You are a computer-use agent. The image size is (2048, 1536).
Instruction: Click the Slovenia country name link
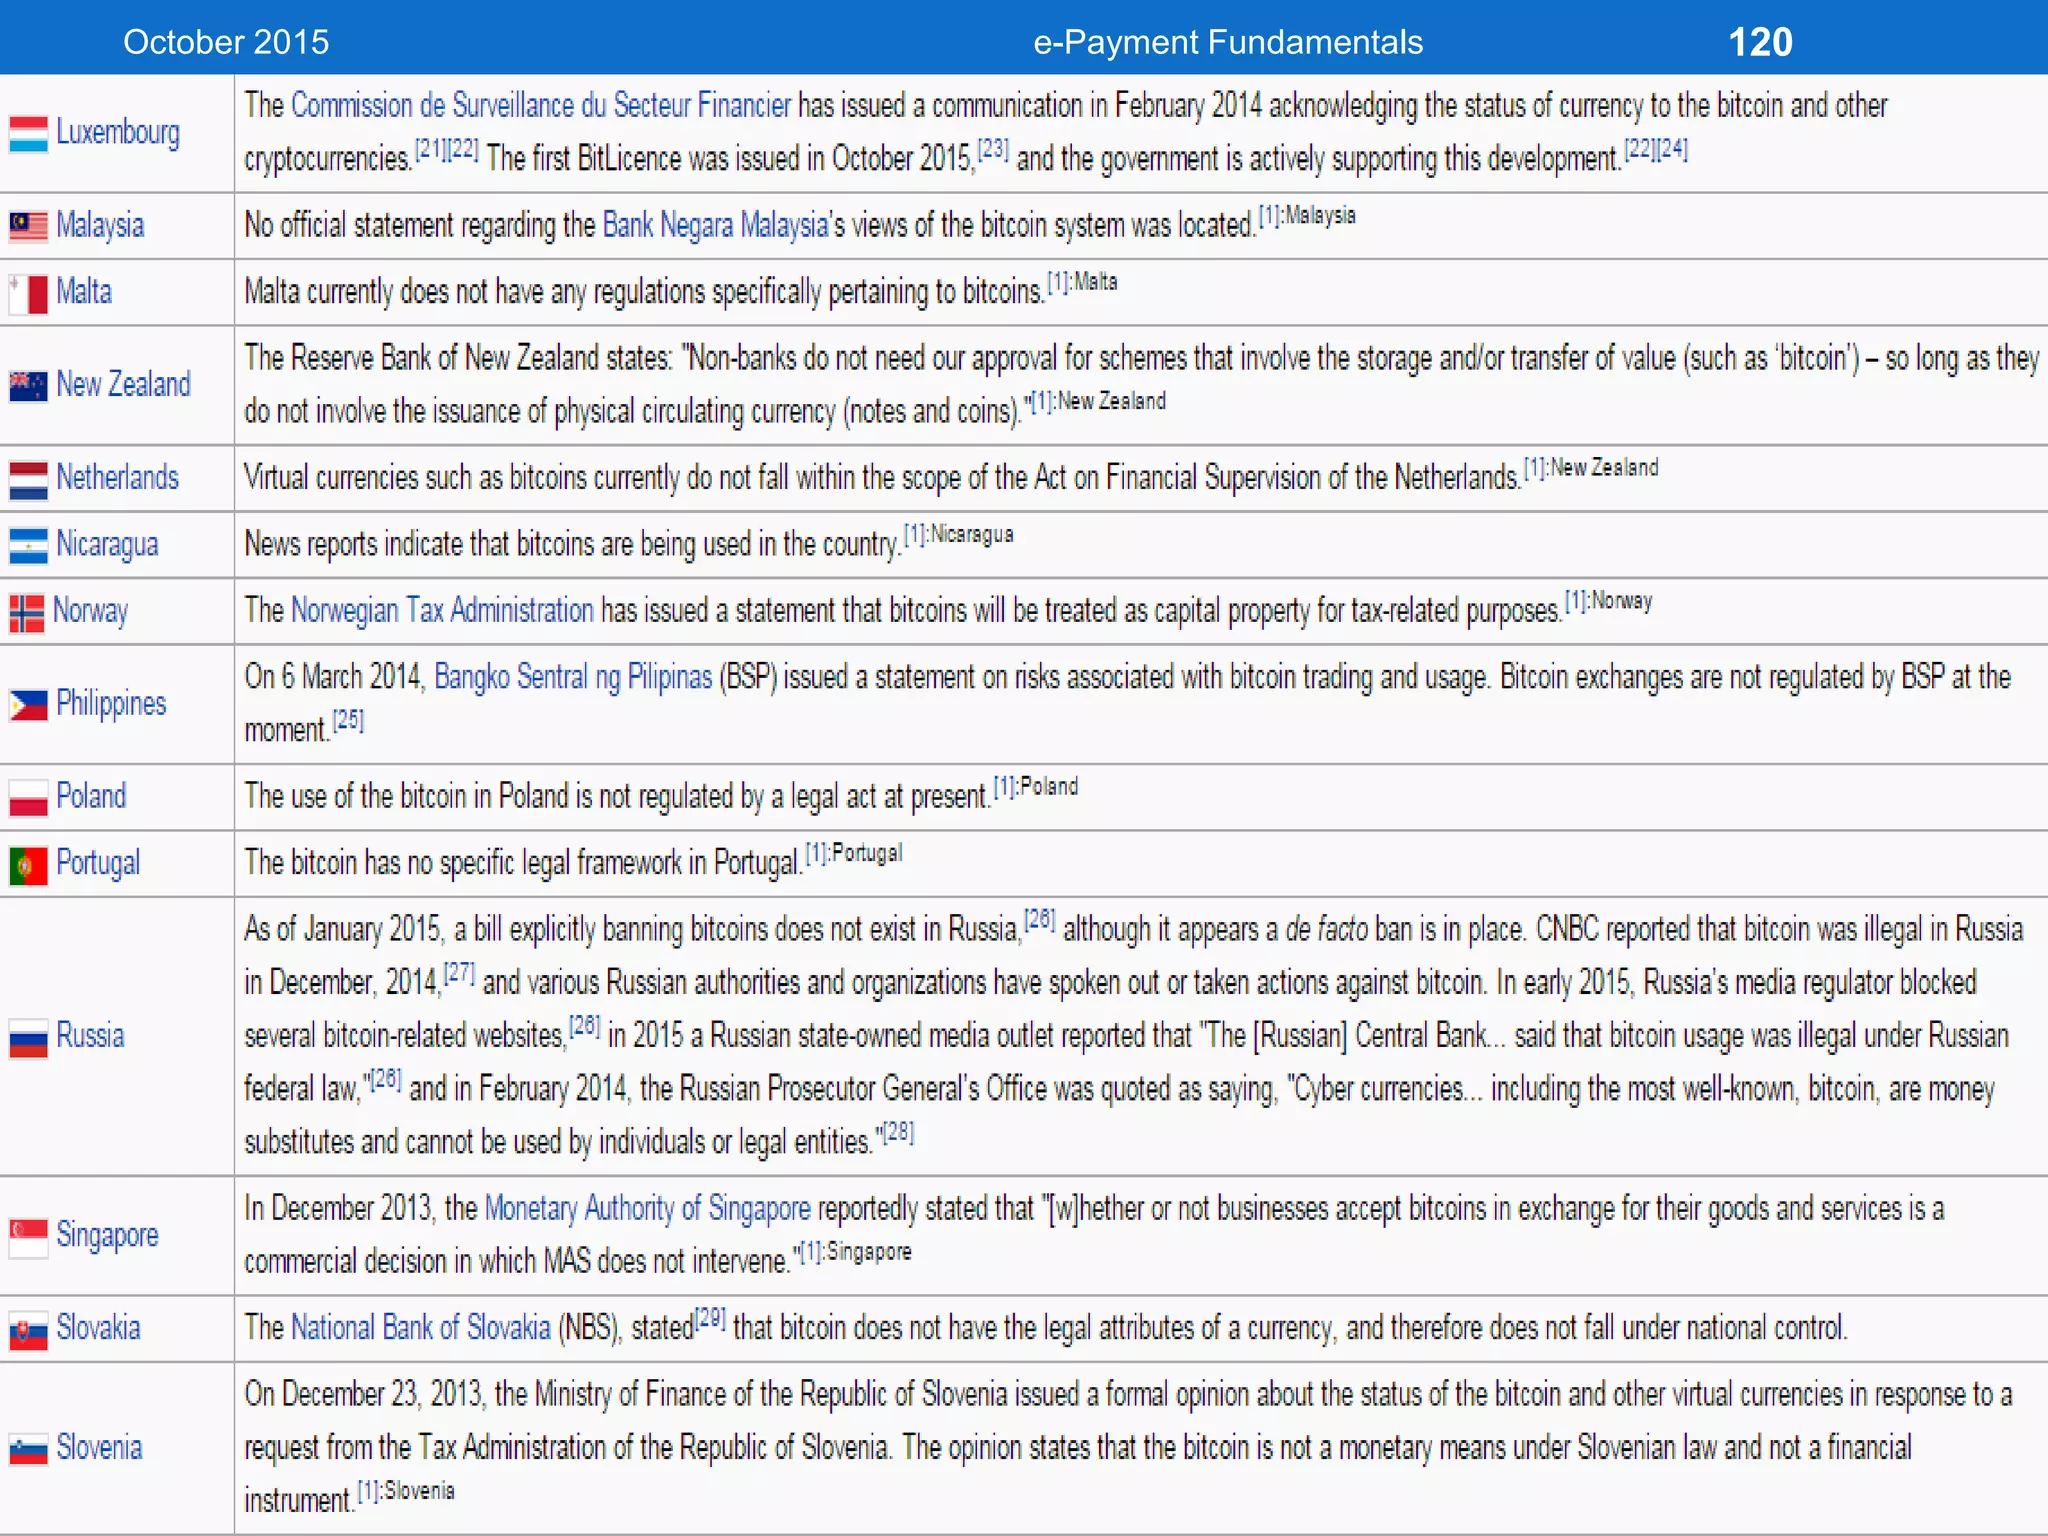(x=99, y=1448)
